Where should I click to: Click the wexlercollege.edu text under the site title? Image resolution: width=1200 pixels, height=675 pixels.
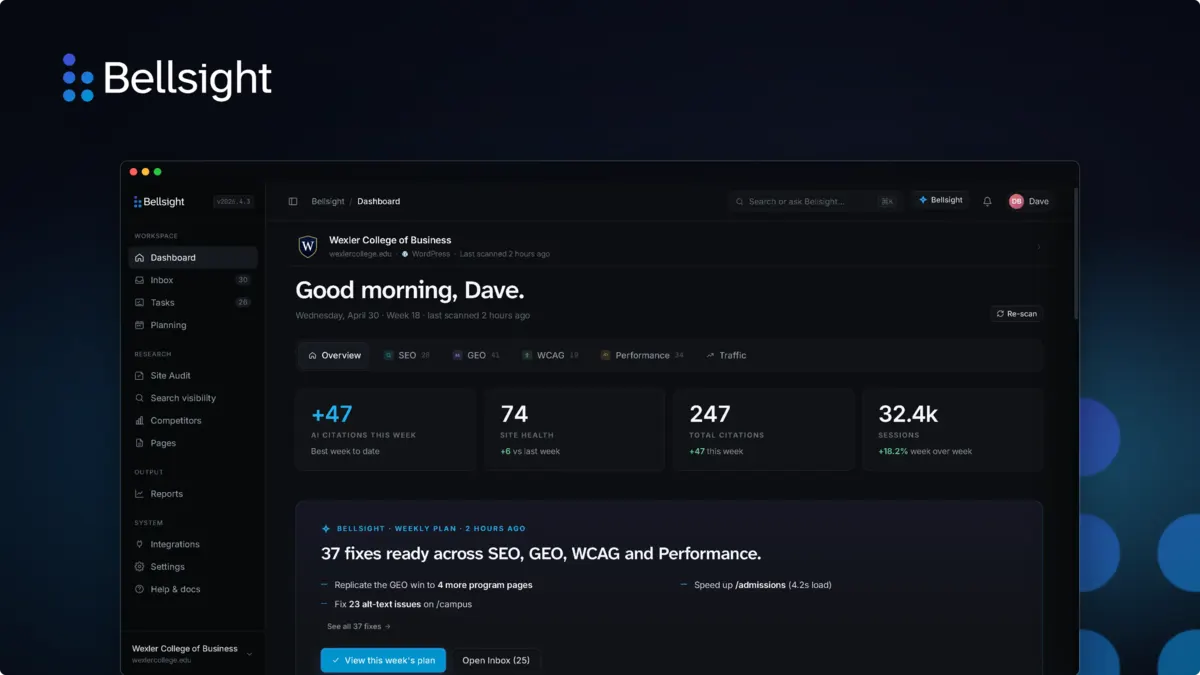coord(361,254)
